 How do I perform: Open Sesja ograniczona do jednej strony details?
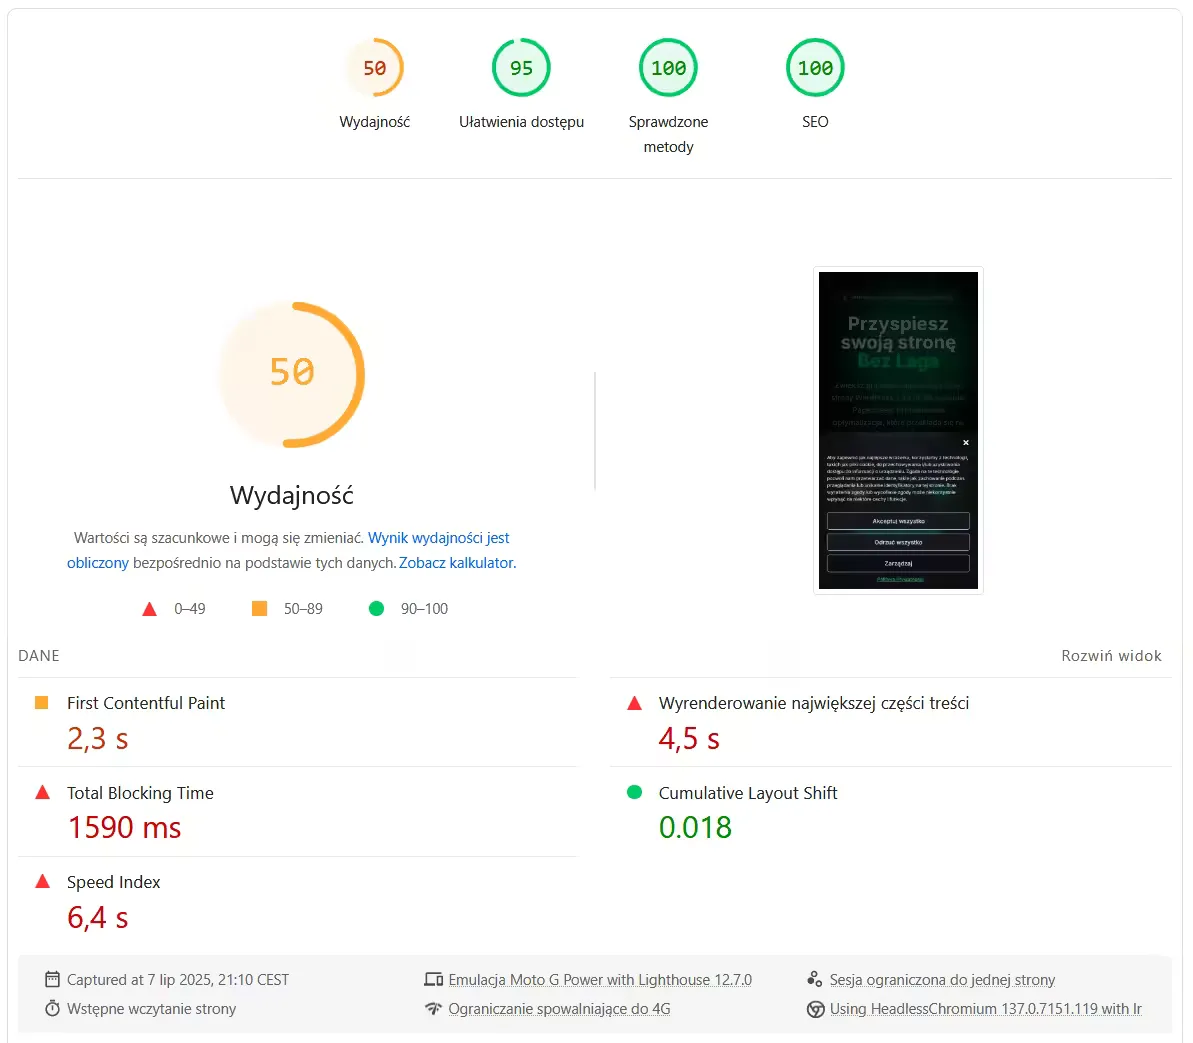click(942, 980)
